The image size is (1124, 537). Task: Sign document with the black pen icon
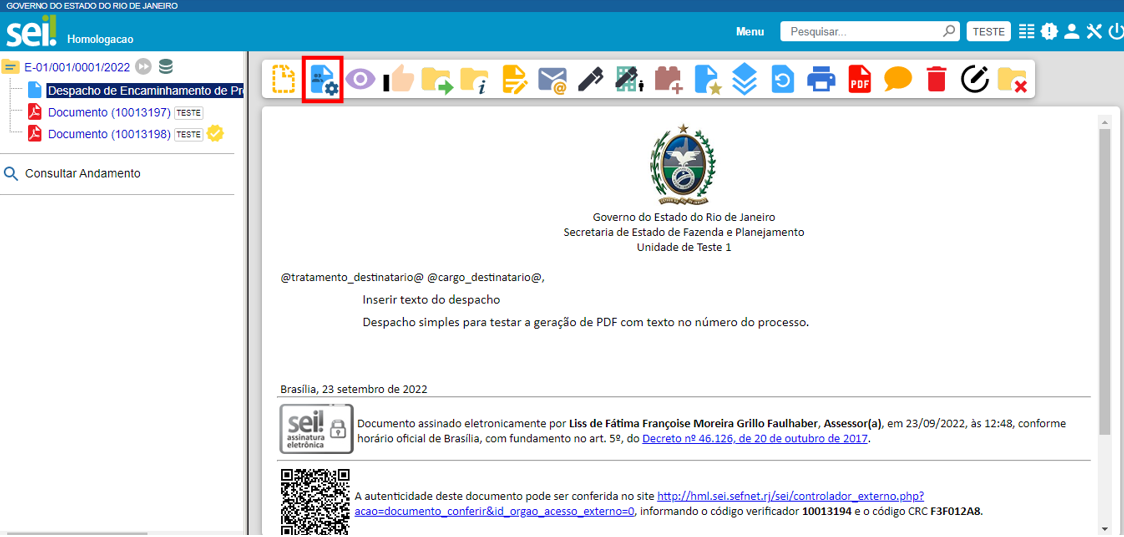coord(590,79)
